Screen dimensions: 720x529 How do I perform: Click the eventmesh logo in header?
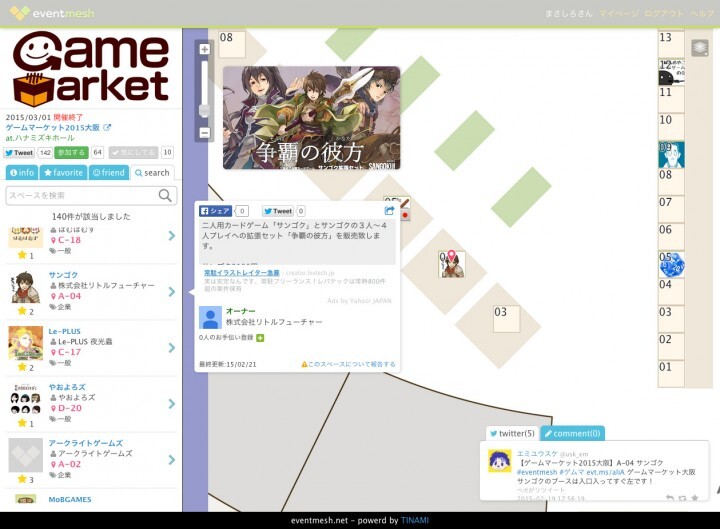tap(51, 13)
